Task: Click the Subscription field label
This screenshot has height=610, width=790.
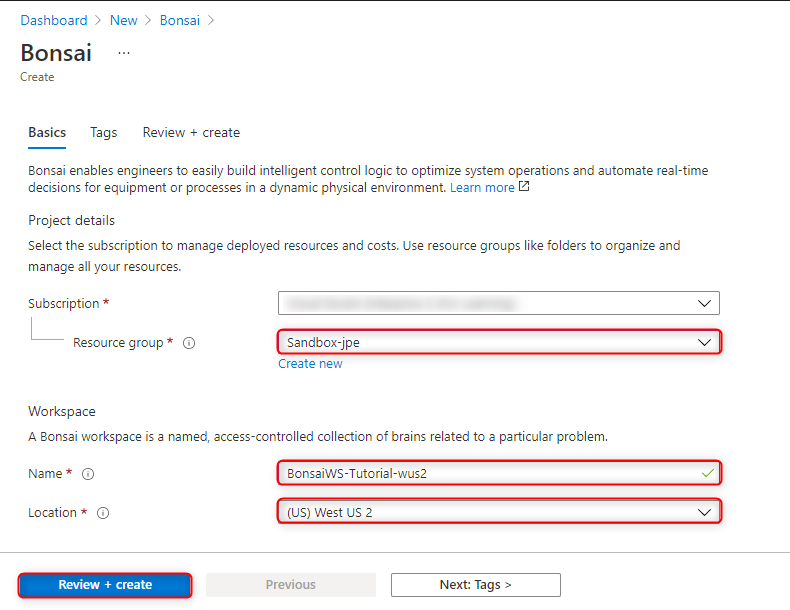Action: coord(63,303)
